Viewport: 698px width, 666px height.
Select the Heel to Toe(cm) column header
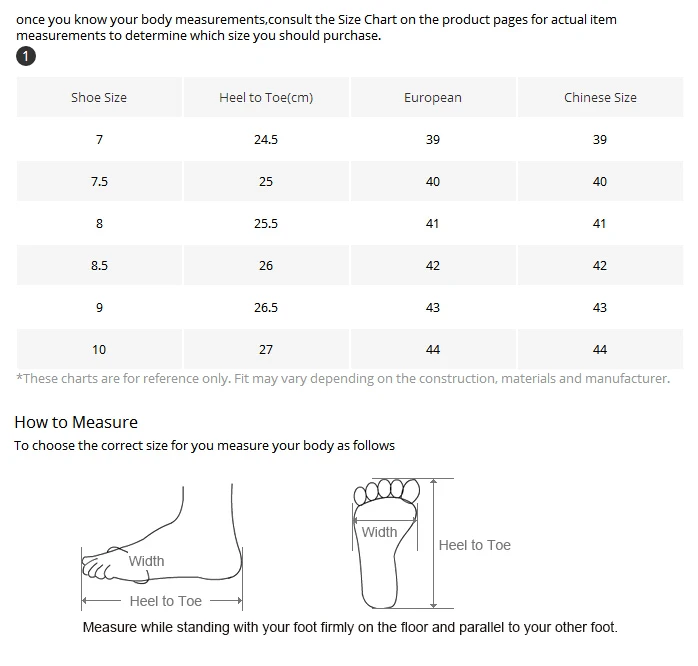(x=266, y=97)
